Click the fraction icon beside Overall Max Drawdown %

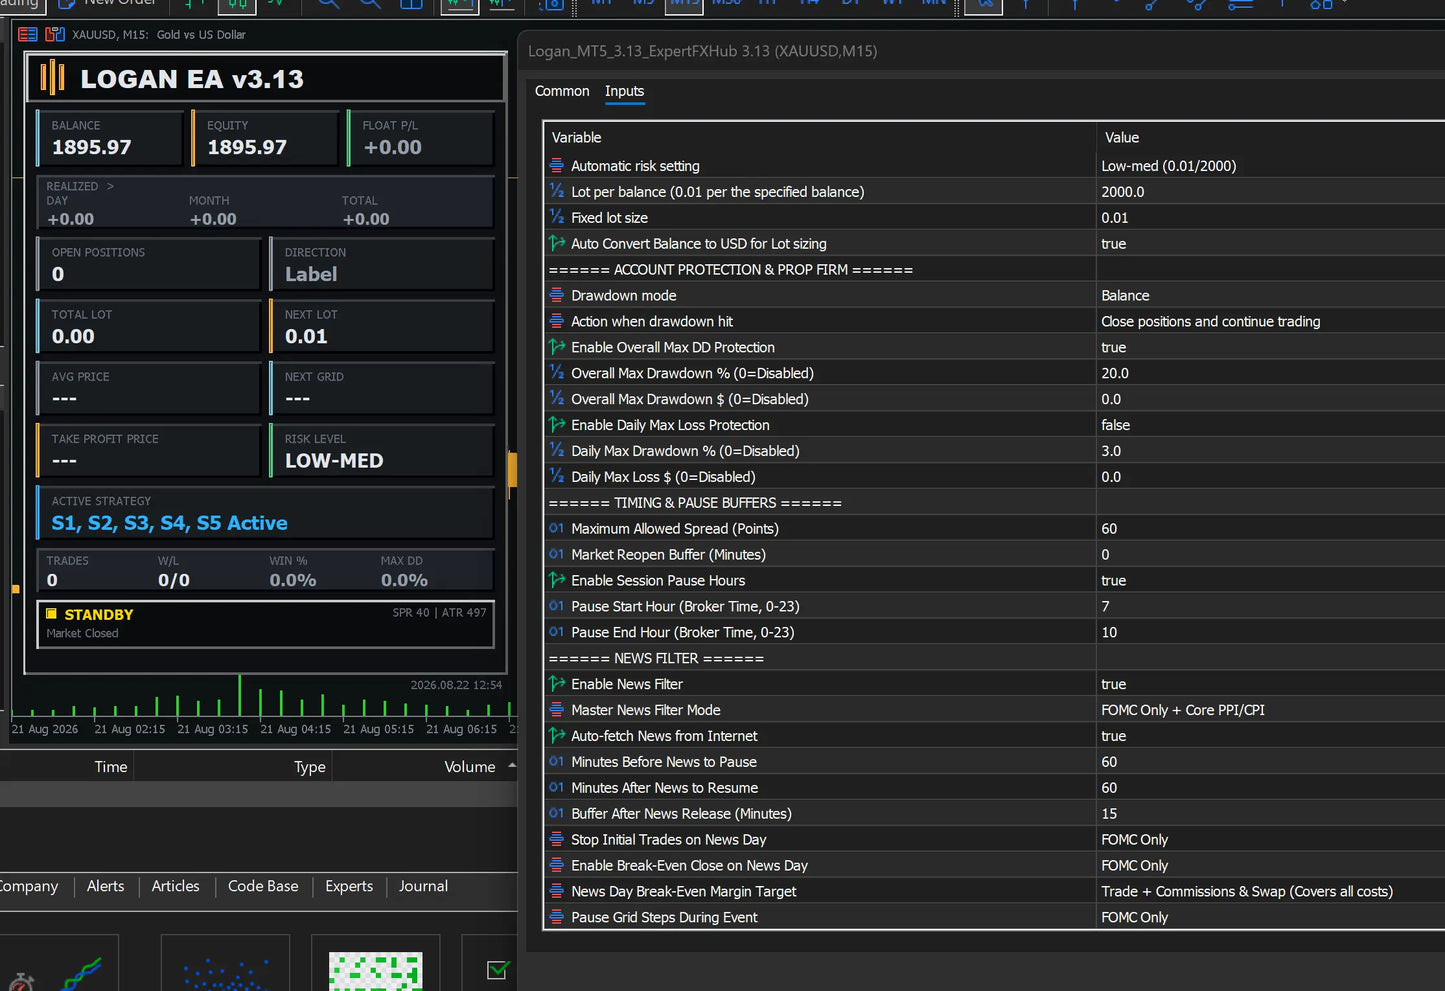(557, 372)
